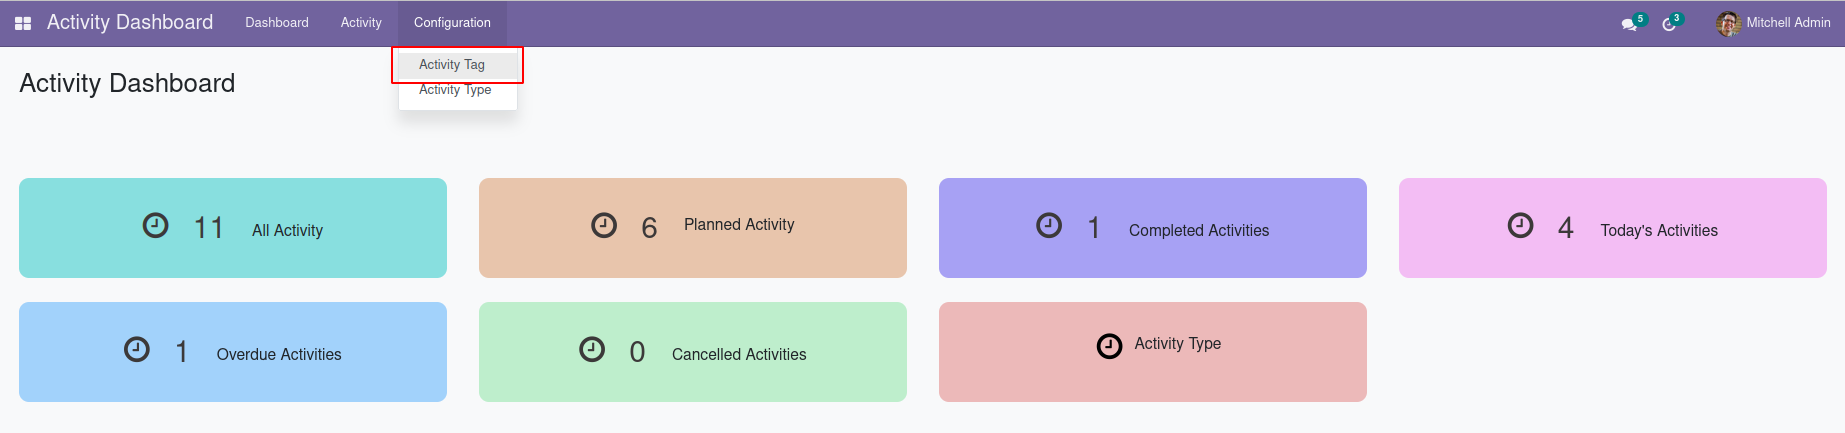
Task: Click the clock icon on Overdue Activities card
Action: [137, 350]
